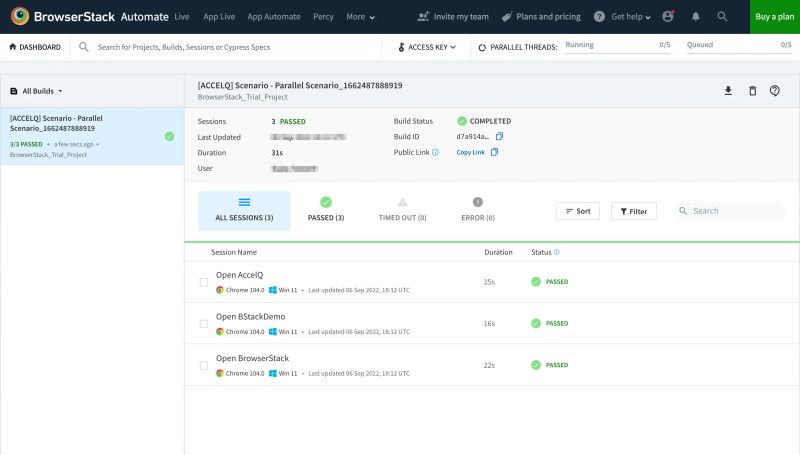Switch to the ALL SESSIONS tab

click(244, 211)
